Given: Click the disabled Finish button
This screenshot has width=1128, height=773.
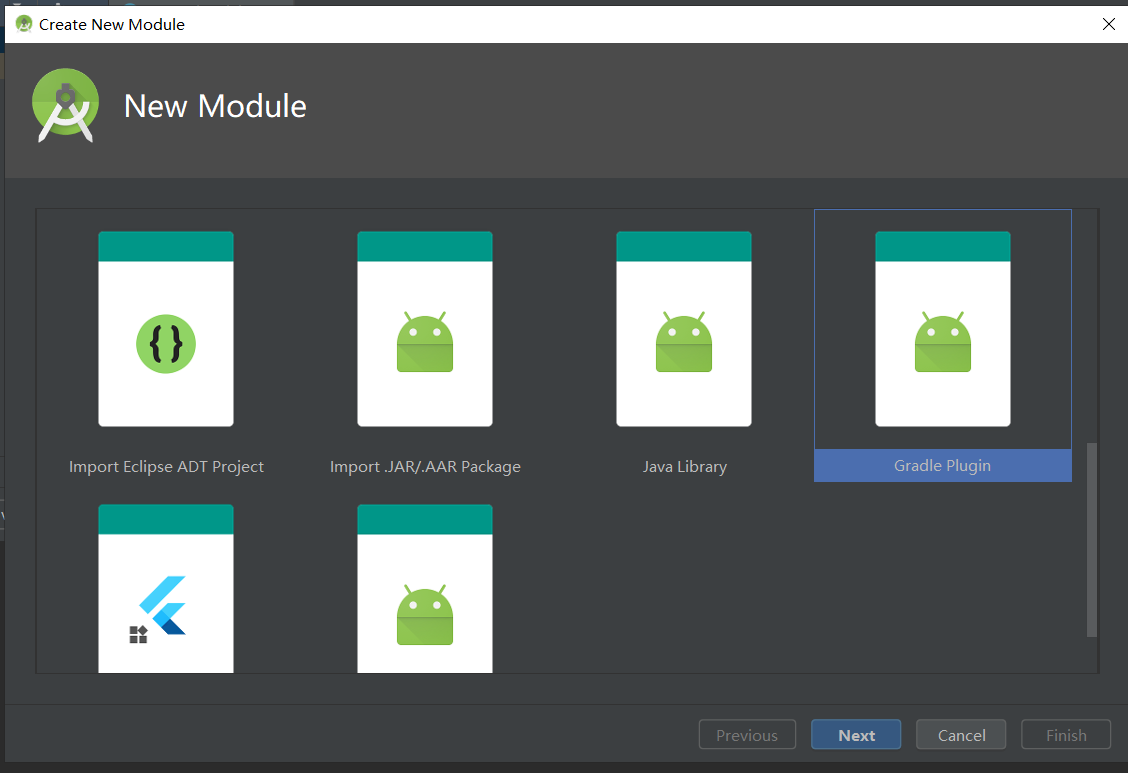Looking at the screenshot, I should coord(1066,735).
